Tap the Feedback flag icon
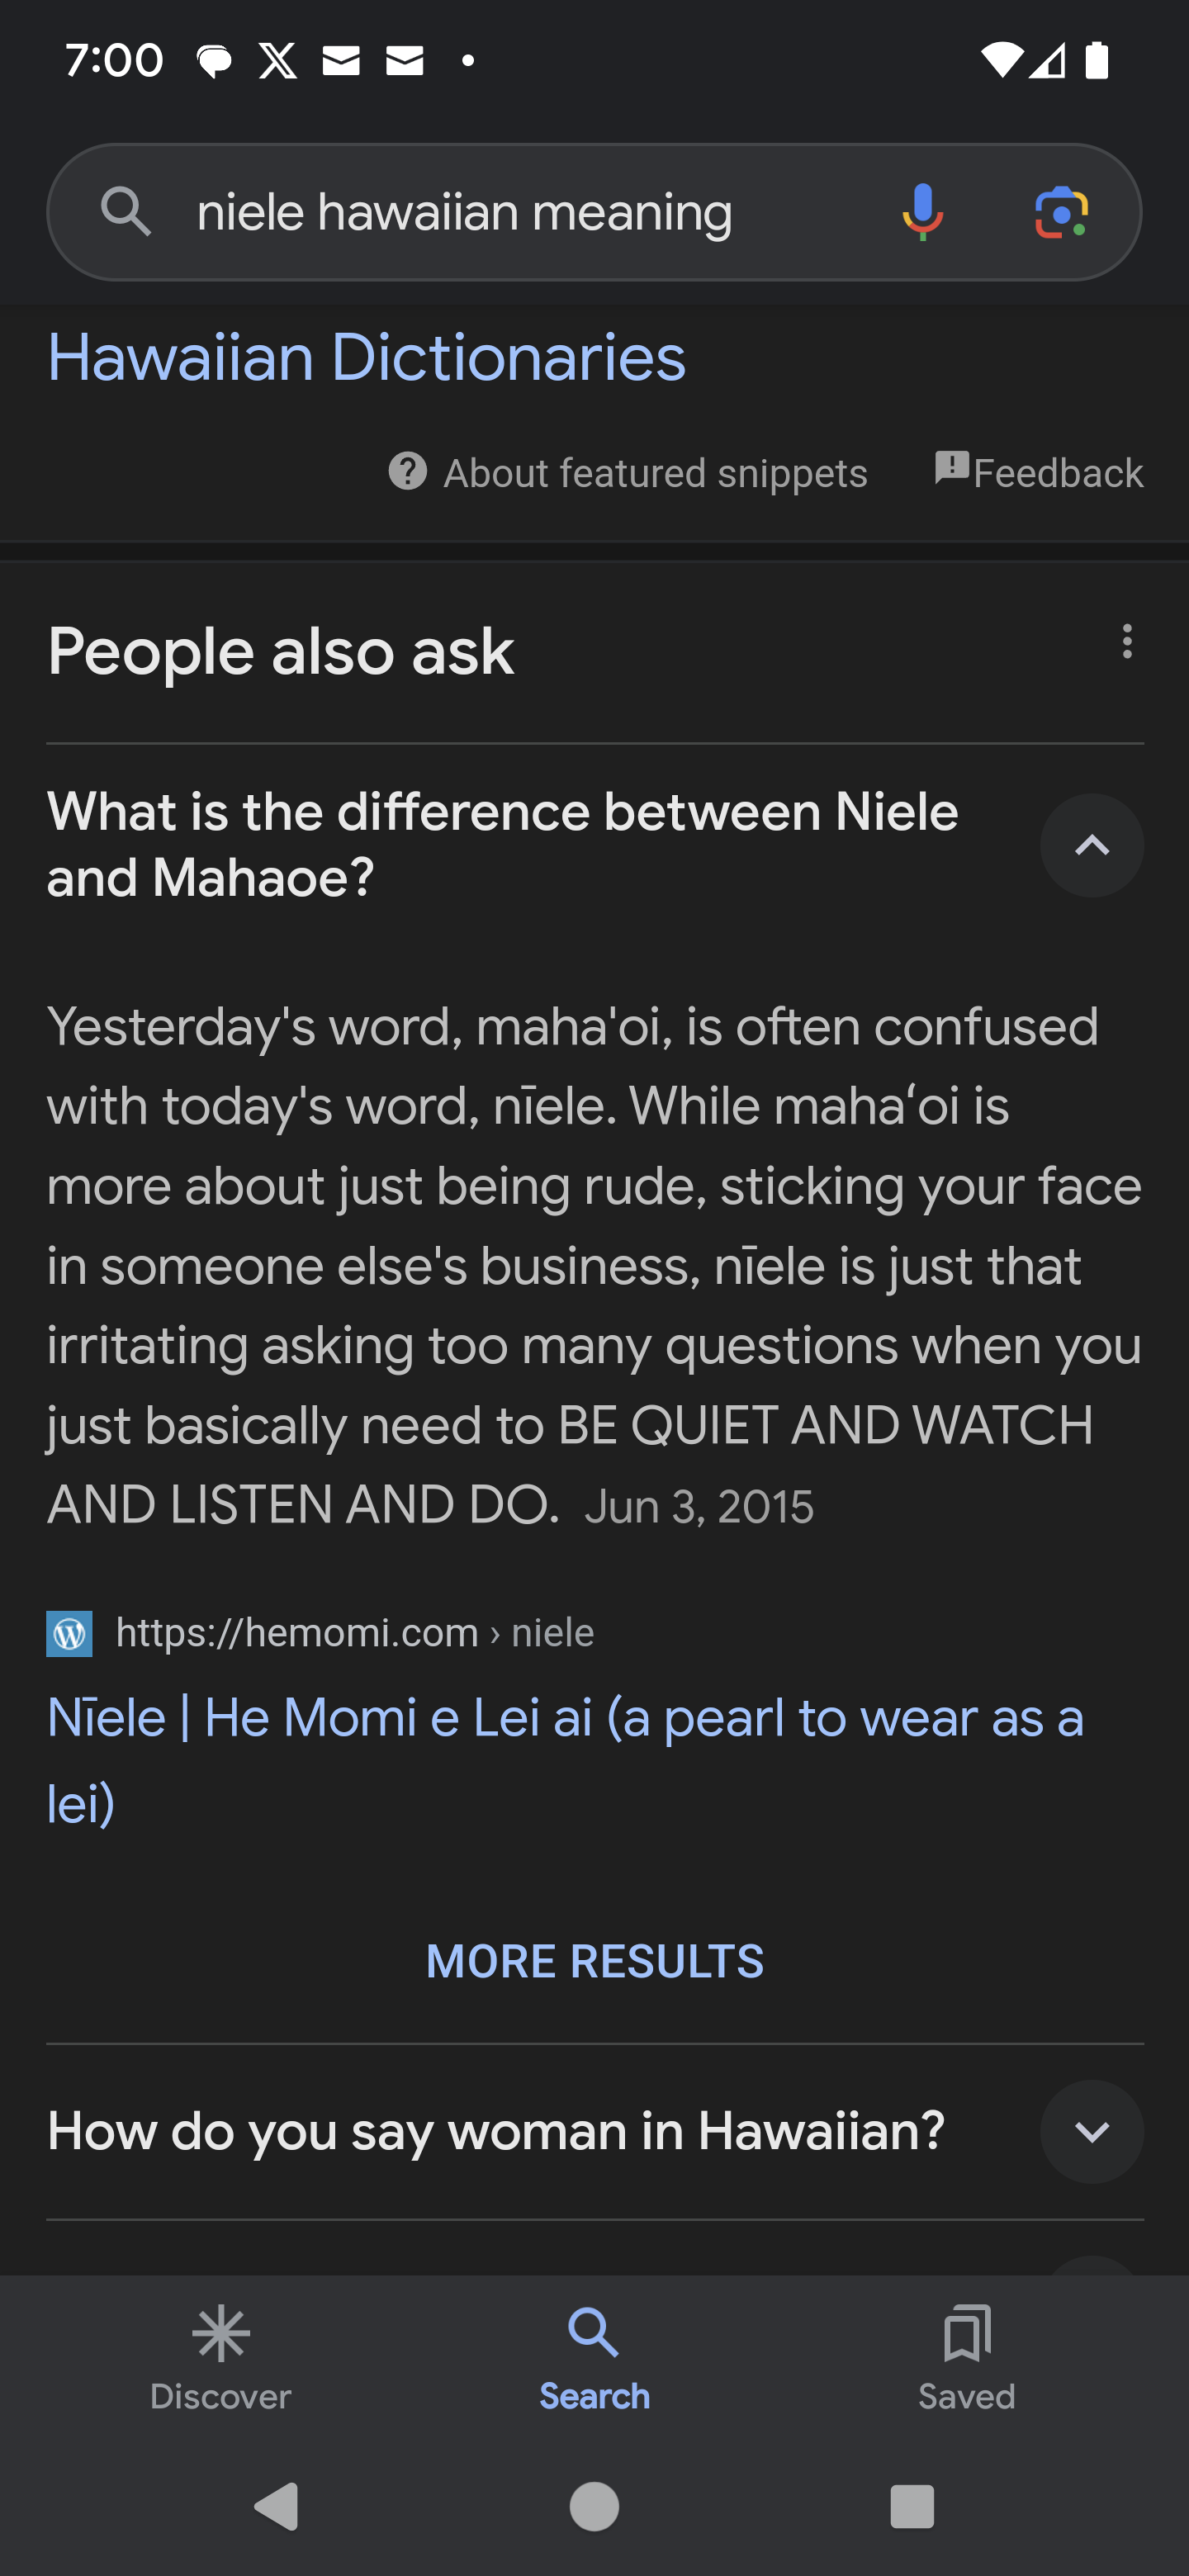This screenshot has width=1189, height=2576. pos(952,468)
